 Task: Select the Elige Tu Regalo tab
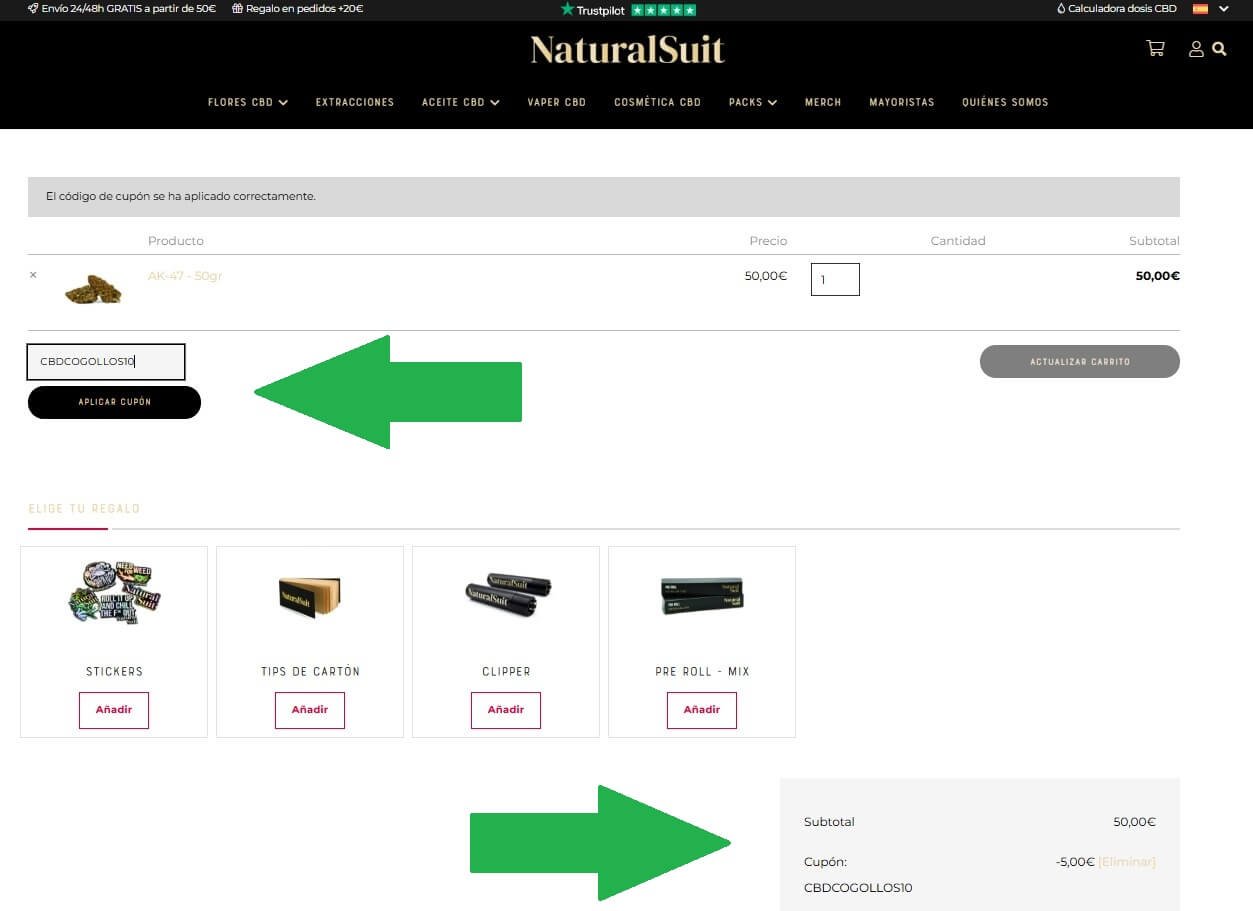(84, 509)
